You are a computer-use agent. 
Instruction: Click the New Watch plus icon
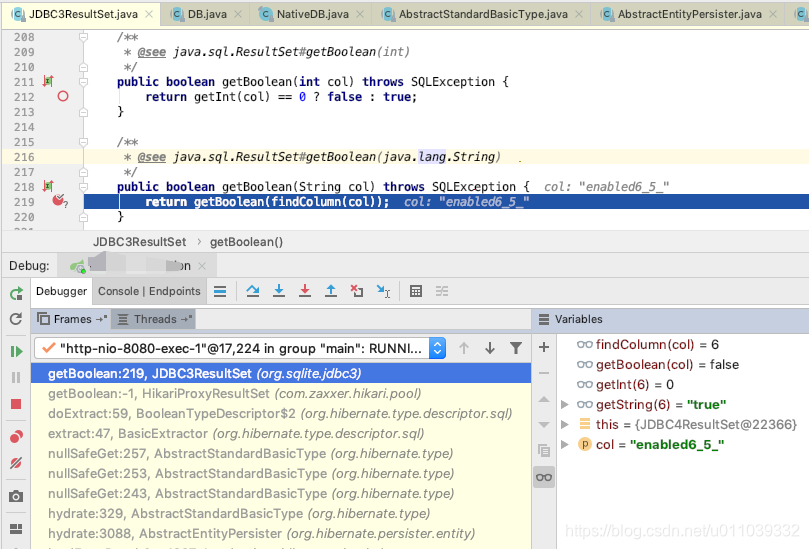(x=544, y=347)
